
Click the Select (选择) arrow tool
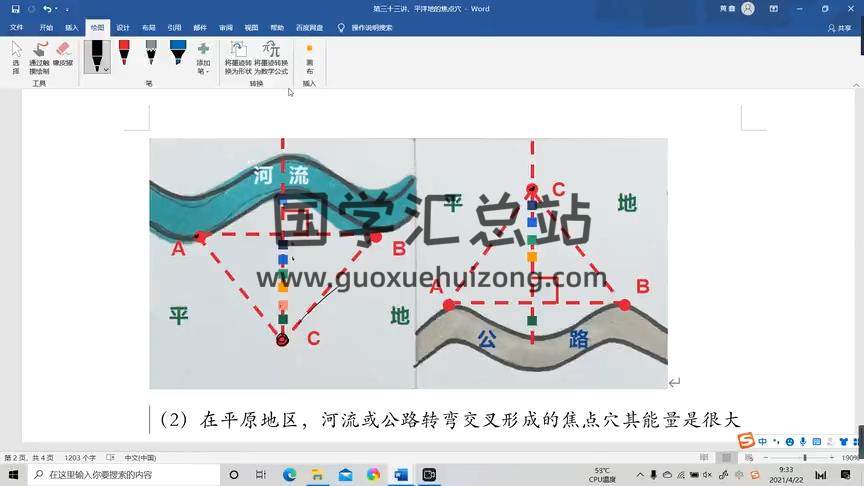point(15,58)
